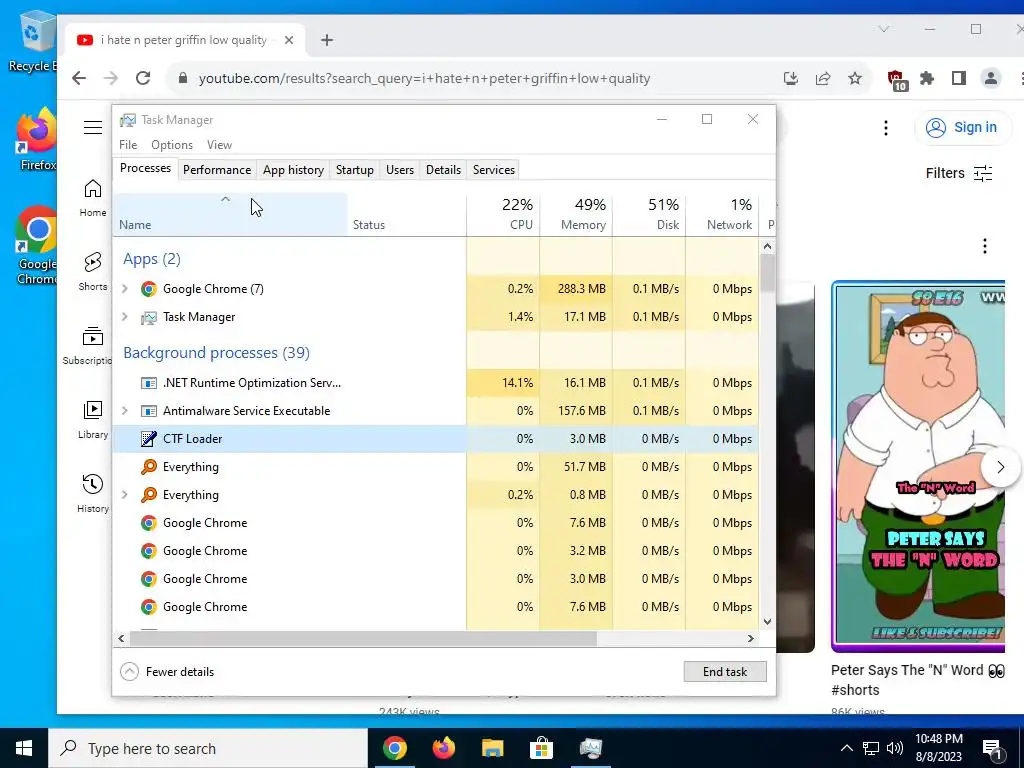
Task: Select the CTF Loader process icon
Action: [149, 439]
